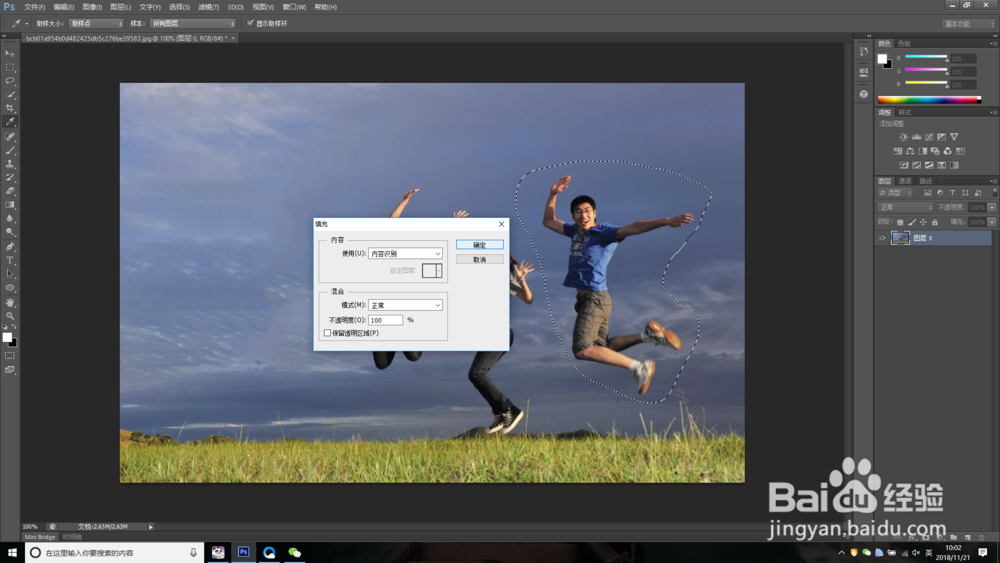
Task: Open the Filter menu
Action: (208, 7)
